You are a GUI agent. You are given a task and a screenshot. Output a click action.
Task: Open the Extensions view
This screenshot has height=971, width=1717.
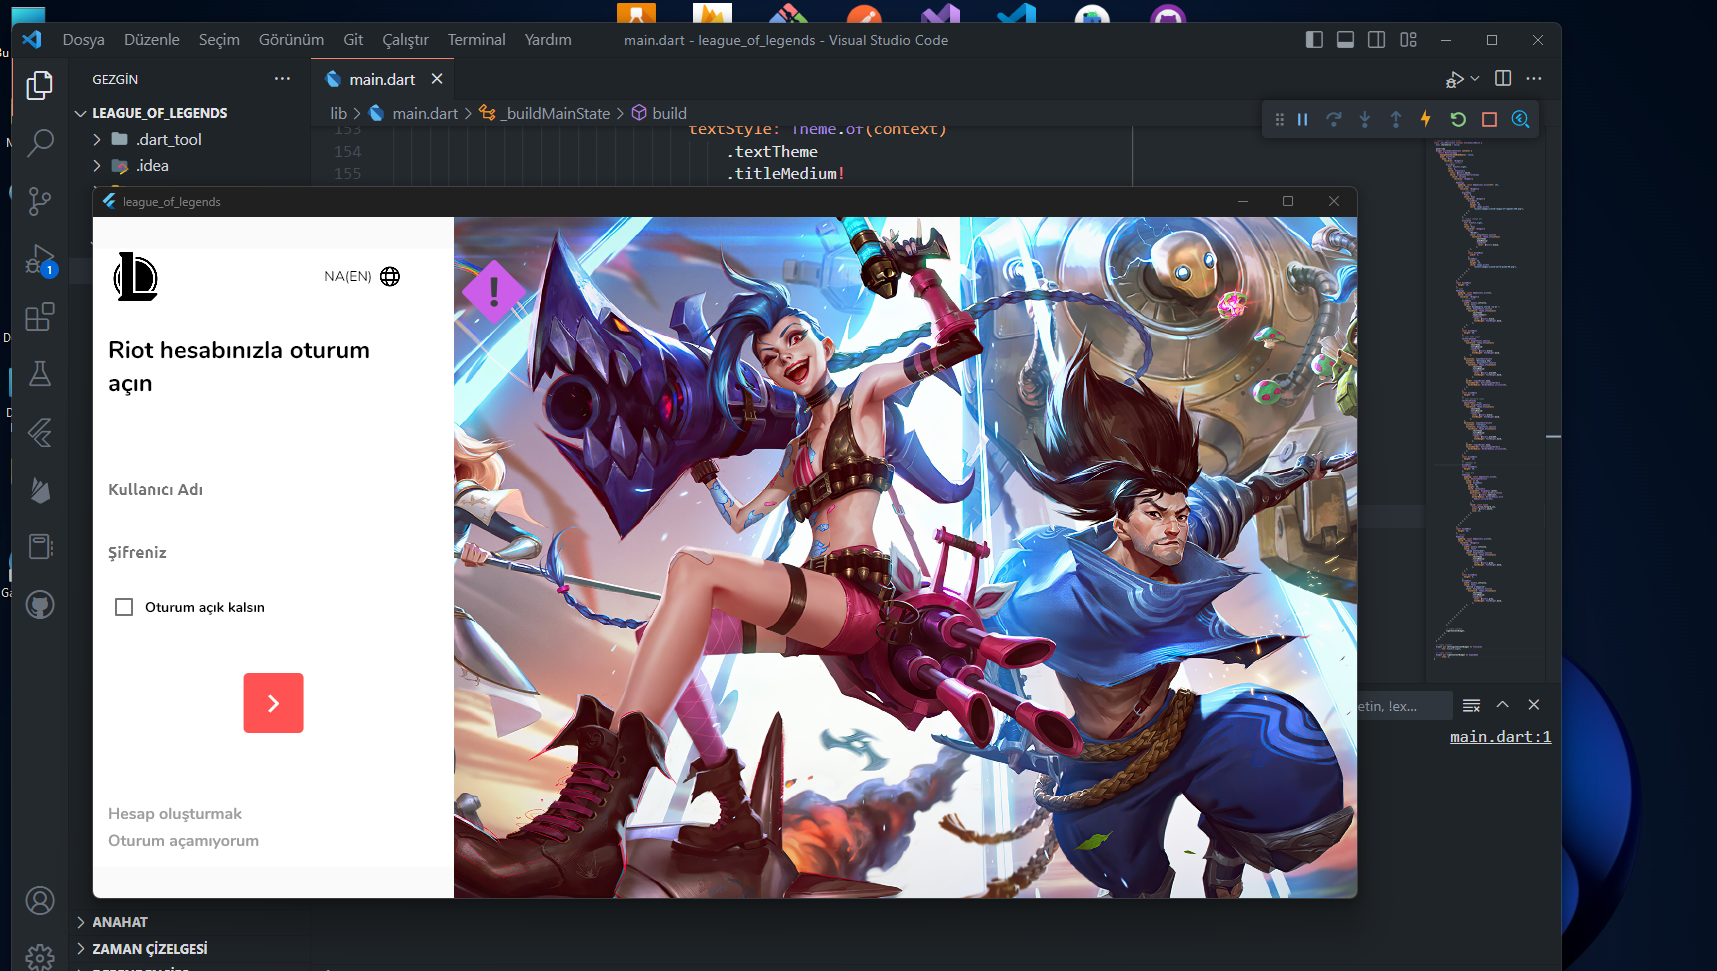coord(40,316)
